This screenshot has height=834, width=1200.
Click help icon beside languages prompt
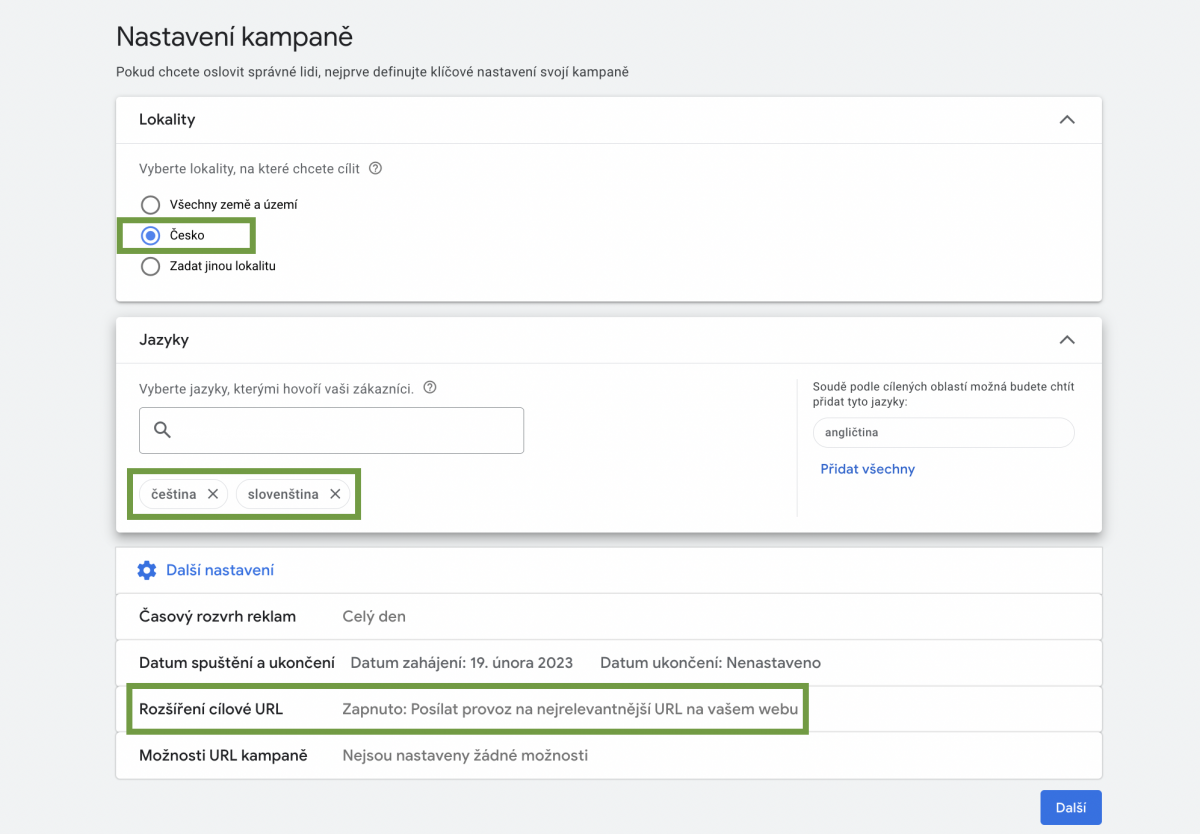click(430, 388)
